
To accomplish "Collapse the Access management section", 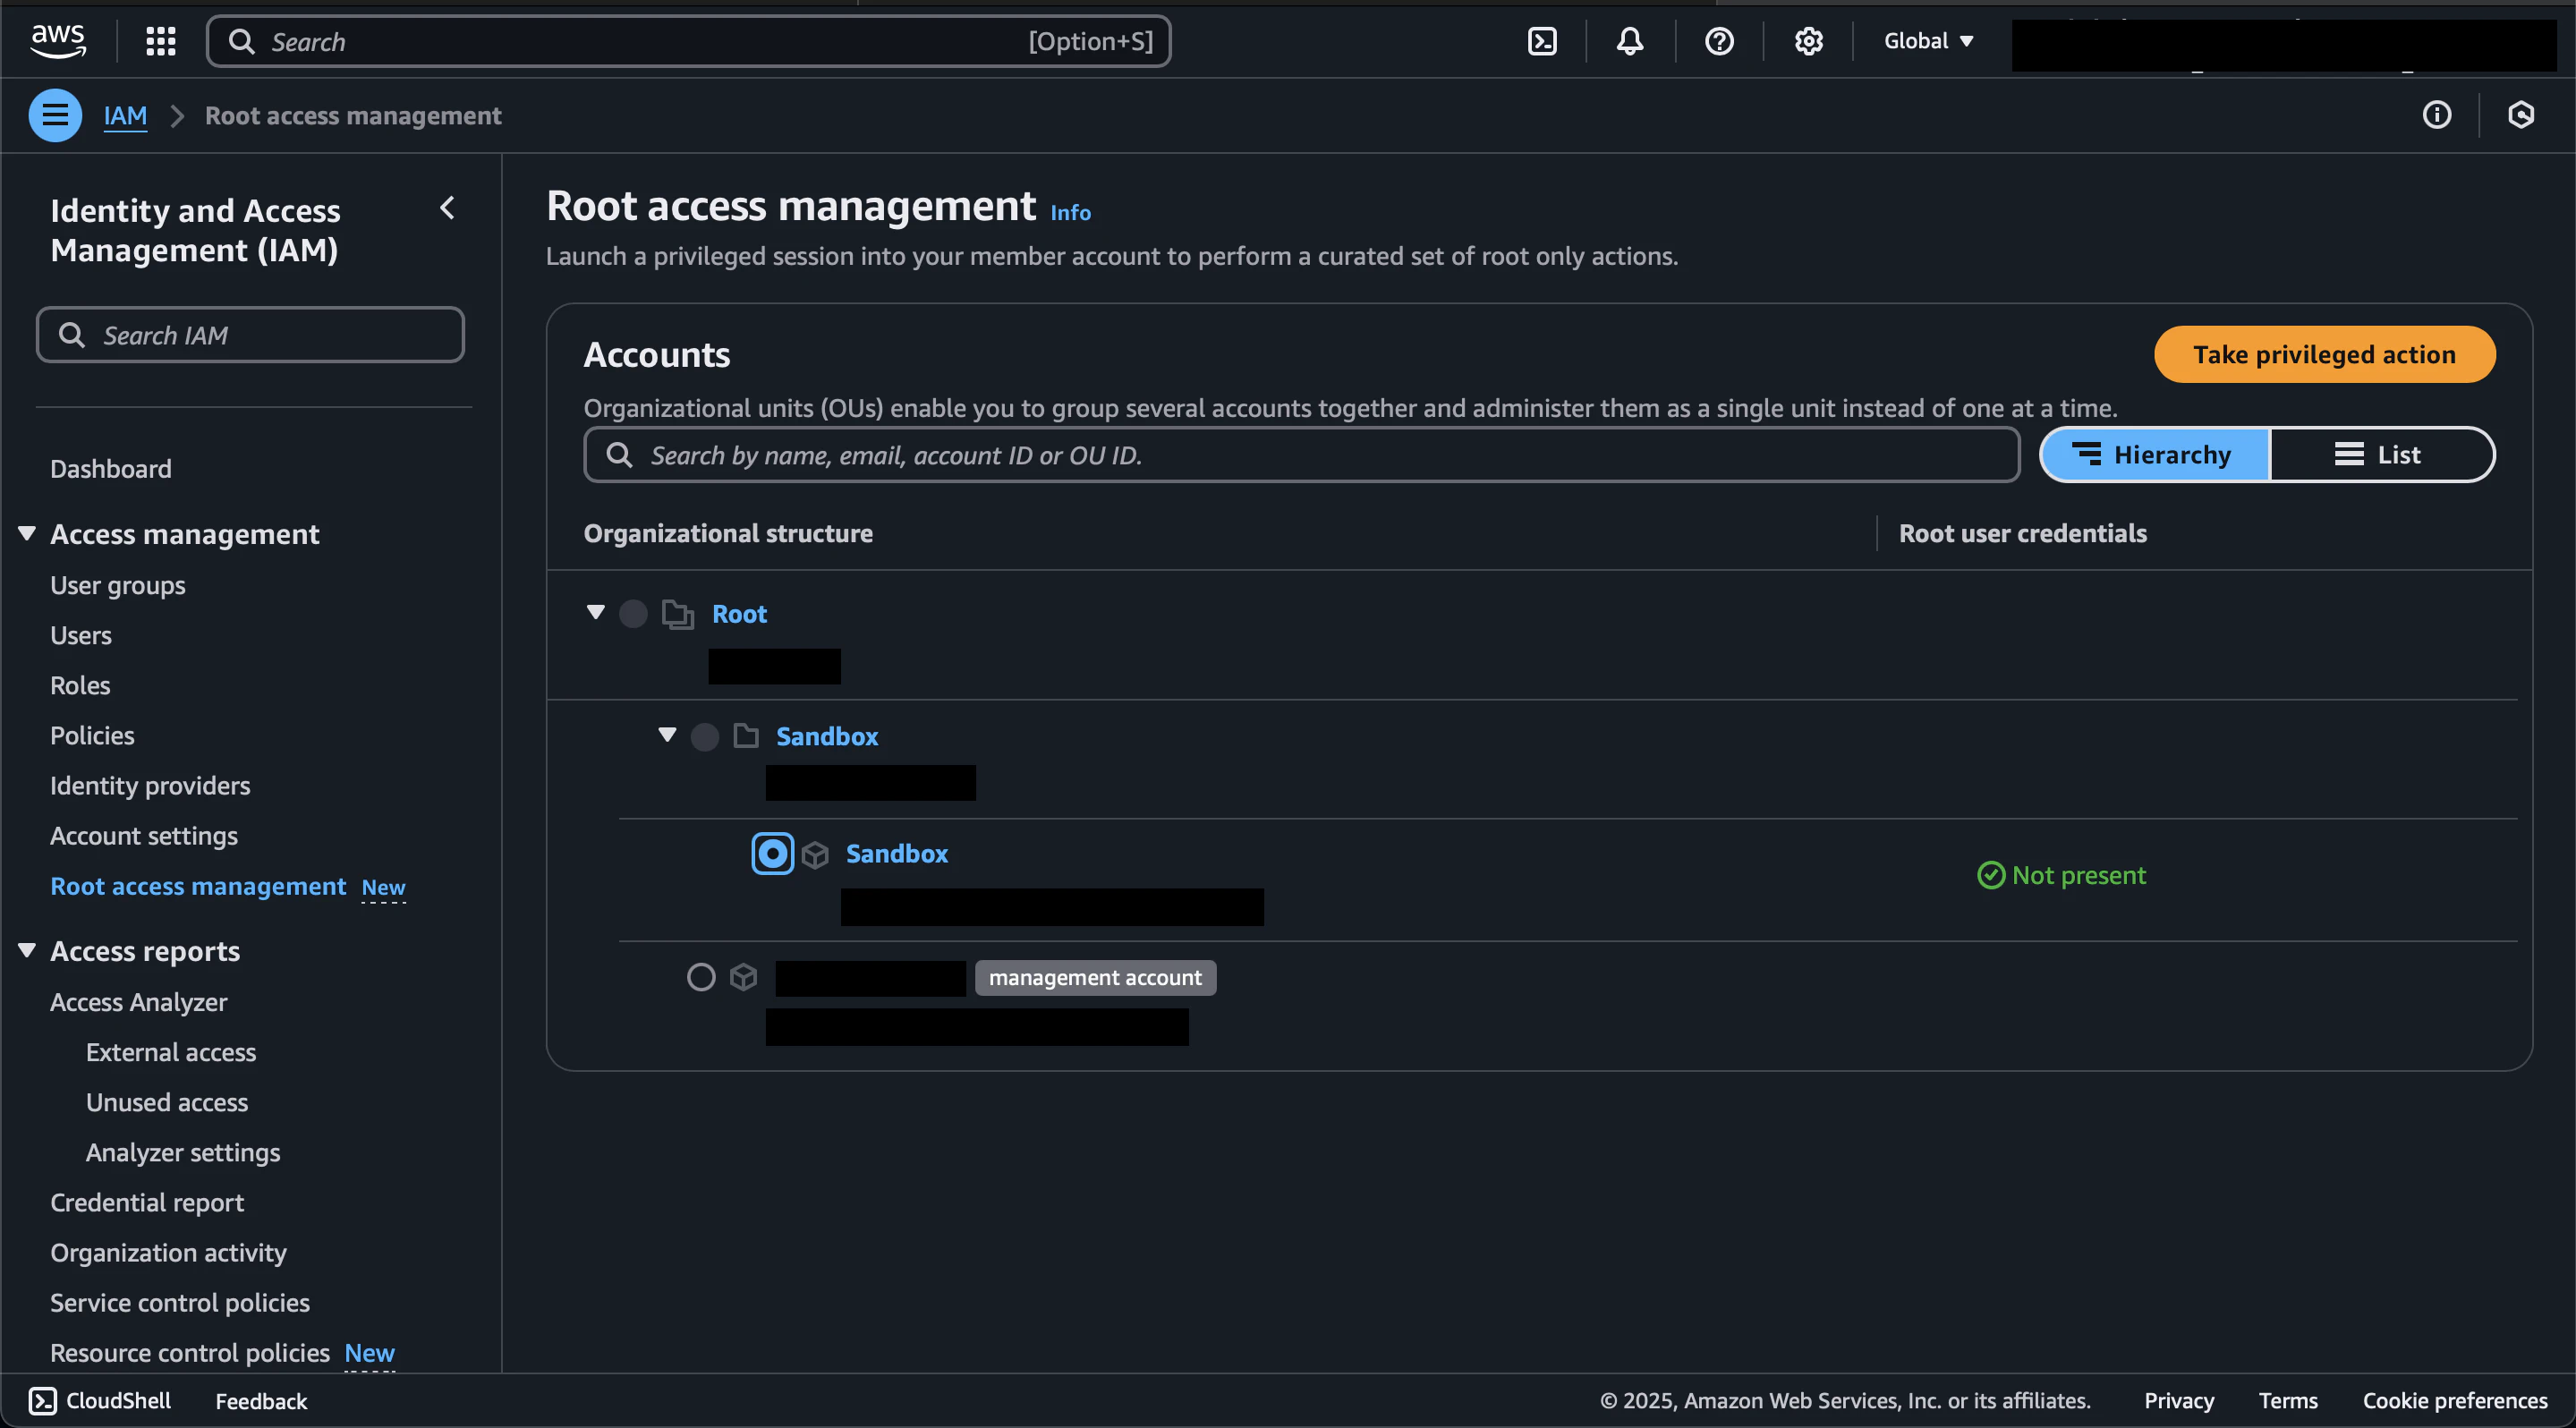I will pyautogui.click(x=27, y=533).
